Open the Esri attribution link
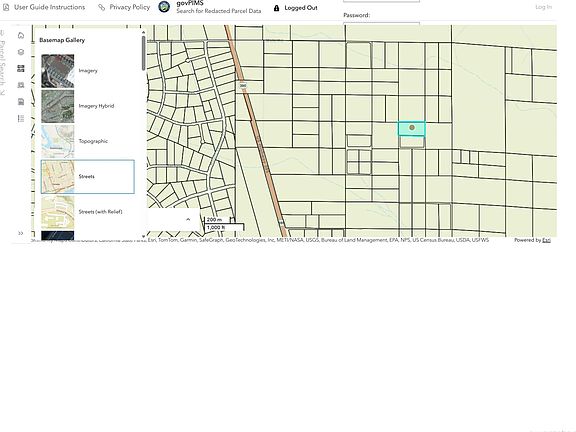The image size is (576, 432). pos(546,240)
